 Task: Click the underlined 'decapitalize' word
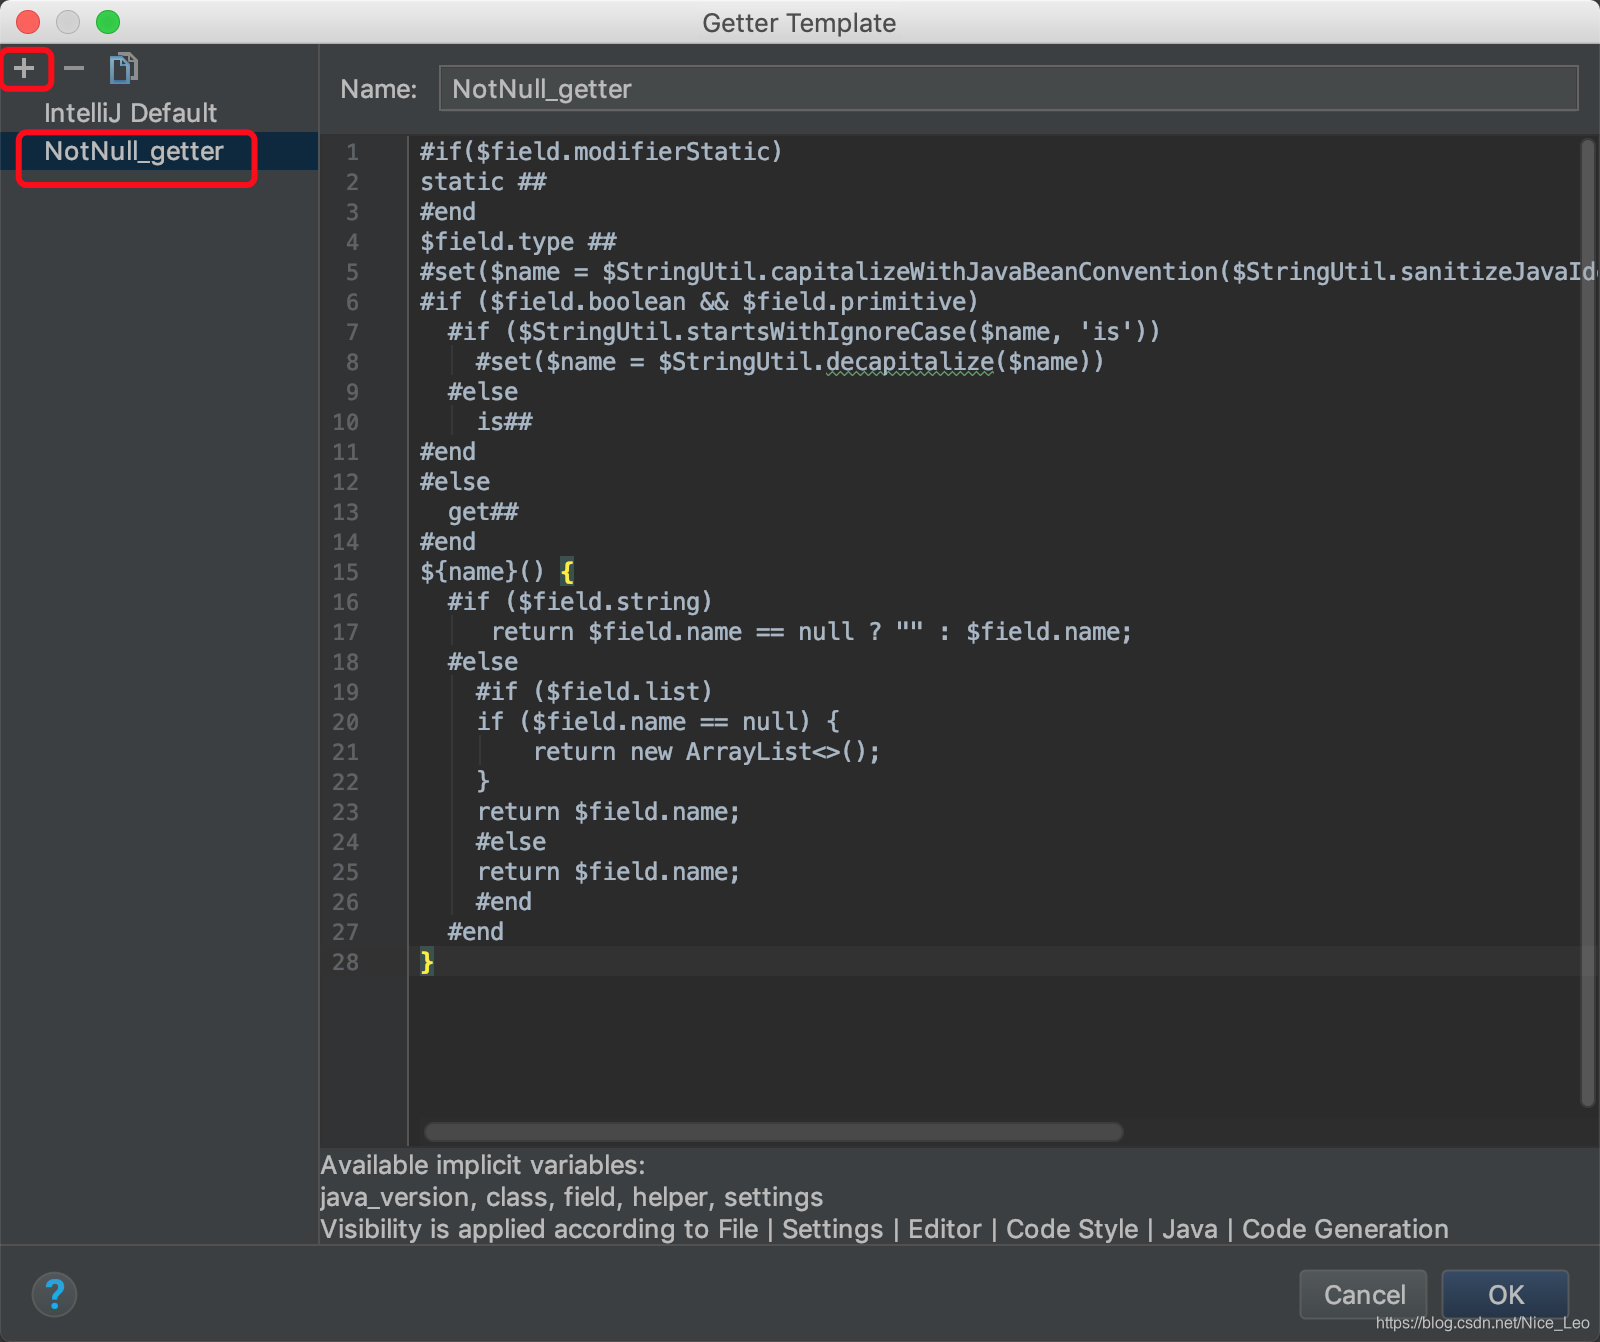click(910, 362)
